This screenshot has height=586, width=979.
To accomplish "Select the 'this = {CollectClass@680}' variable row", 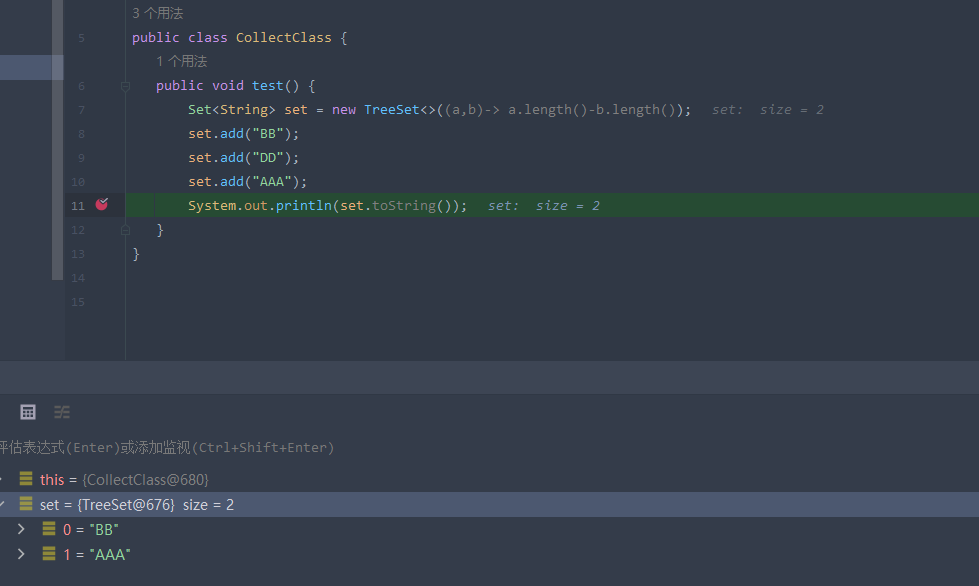I will pos(124,480).
